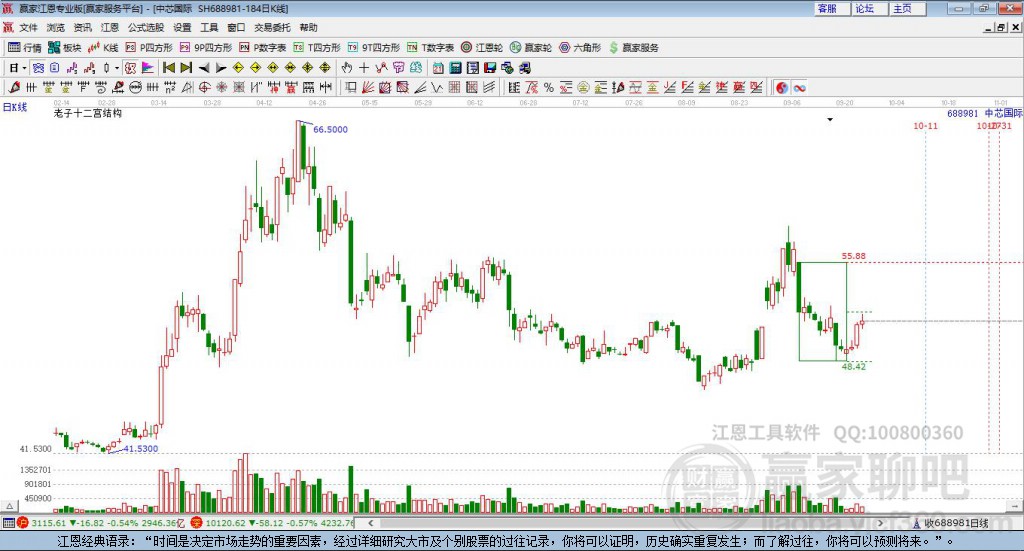Click the 66.5000 high price label

(x=330, y=129)
